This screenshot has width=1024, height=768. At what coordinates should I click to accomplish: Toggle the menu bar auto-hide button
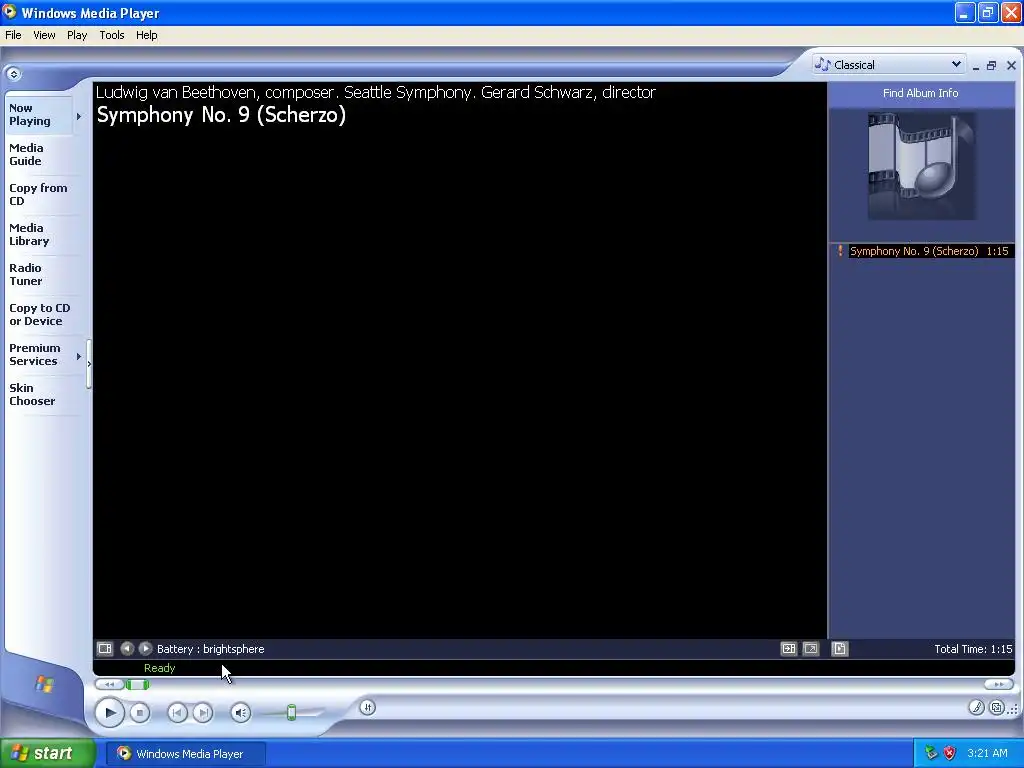point(14,74)
